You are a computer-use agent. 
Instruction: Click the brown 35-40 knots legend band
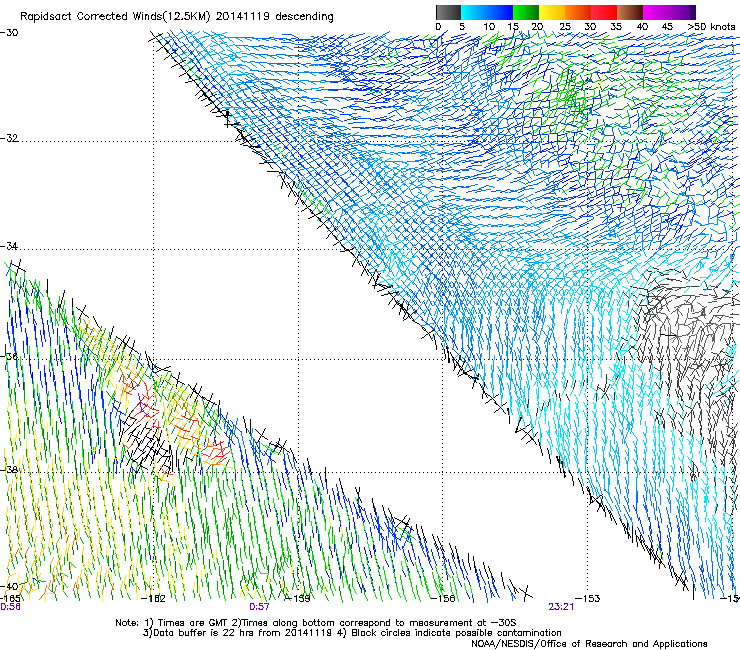click(630, 12)
